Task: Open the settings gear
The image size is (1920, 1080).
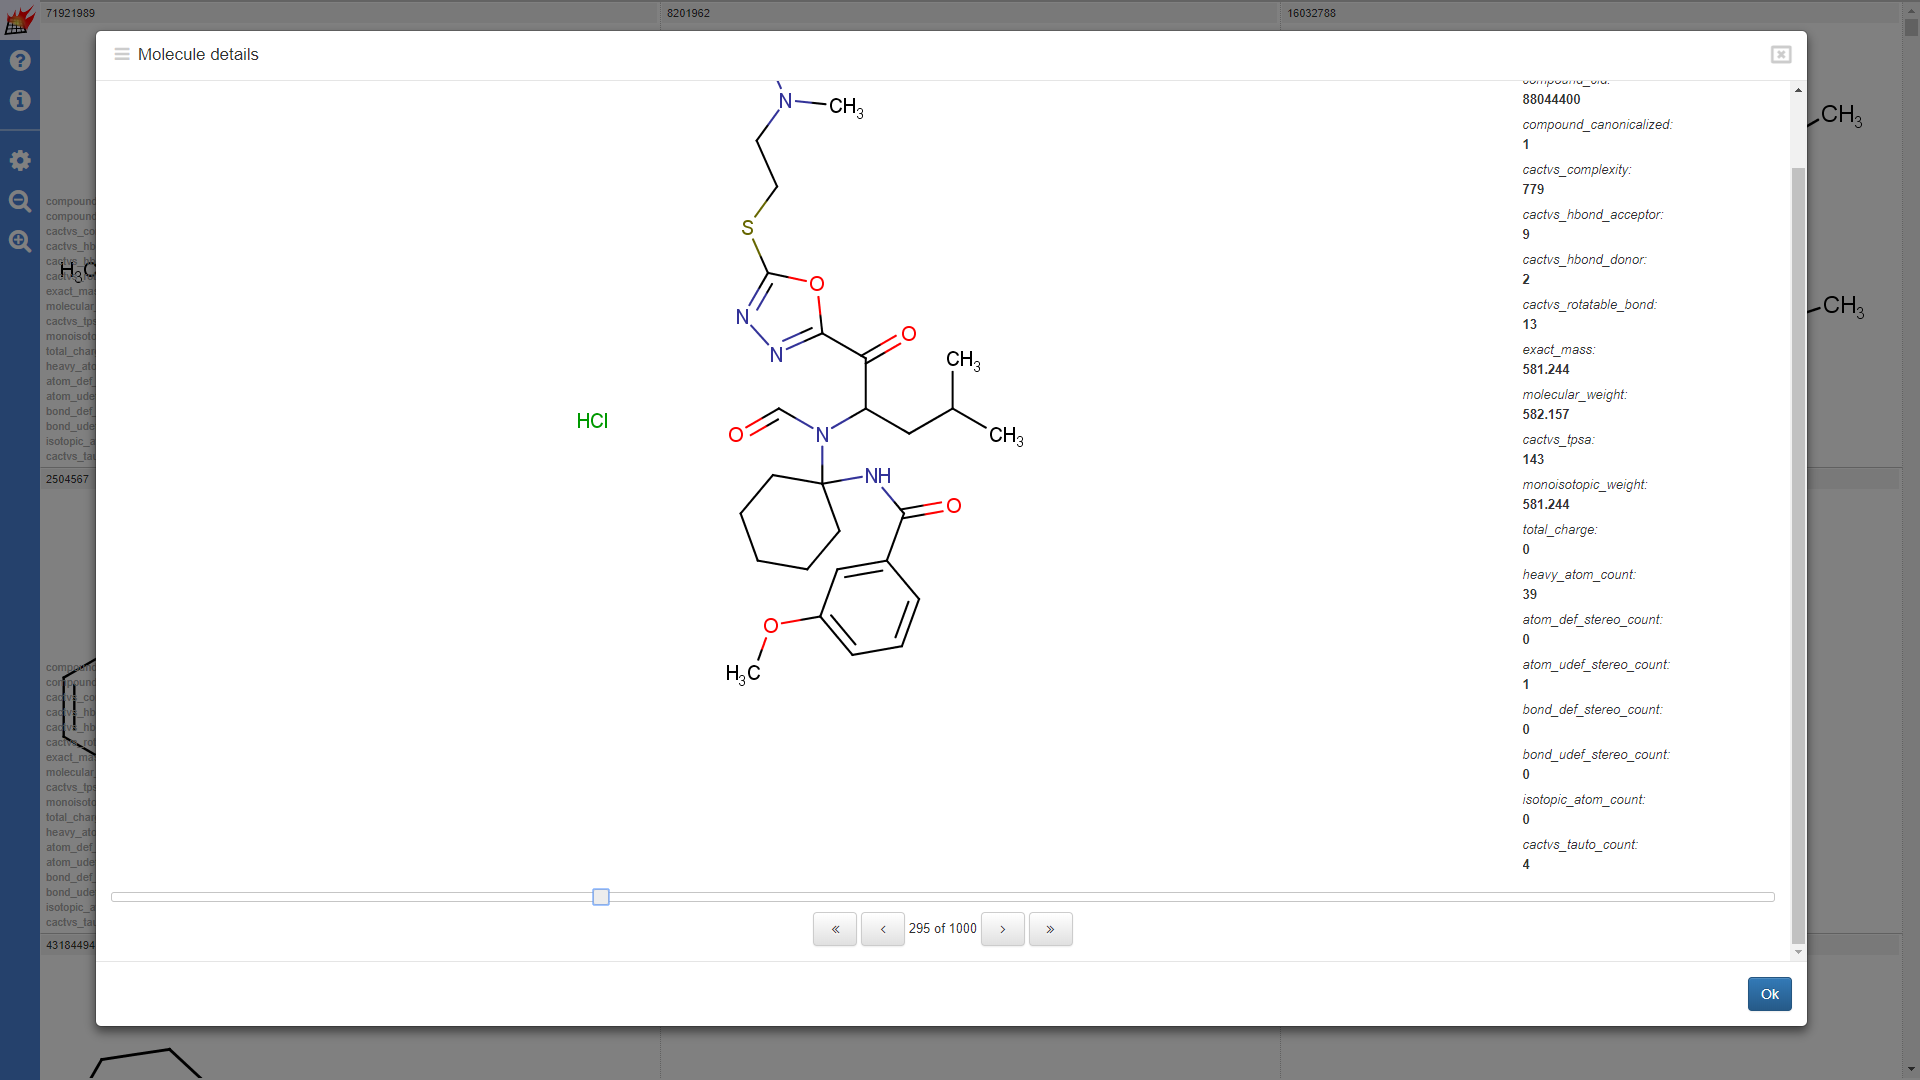Action: (x=20, y=160)
